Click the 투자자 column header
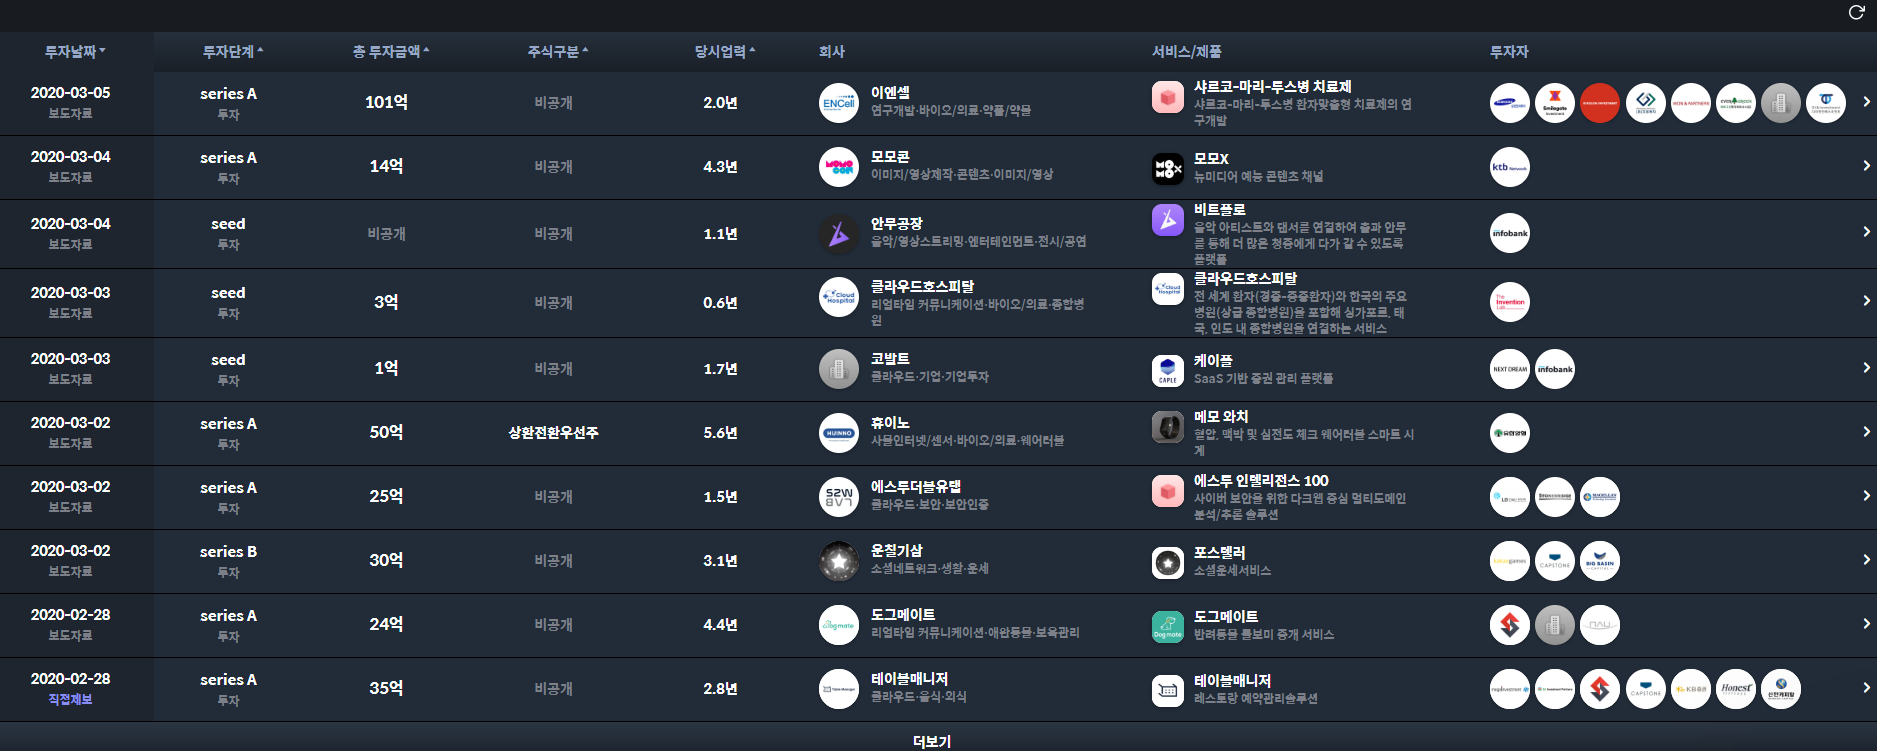Viewport: 1877px width, 751px height. [x=1509, y=51]
